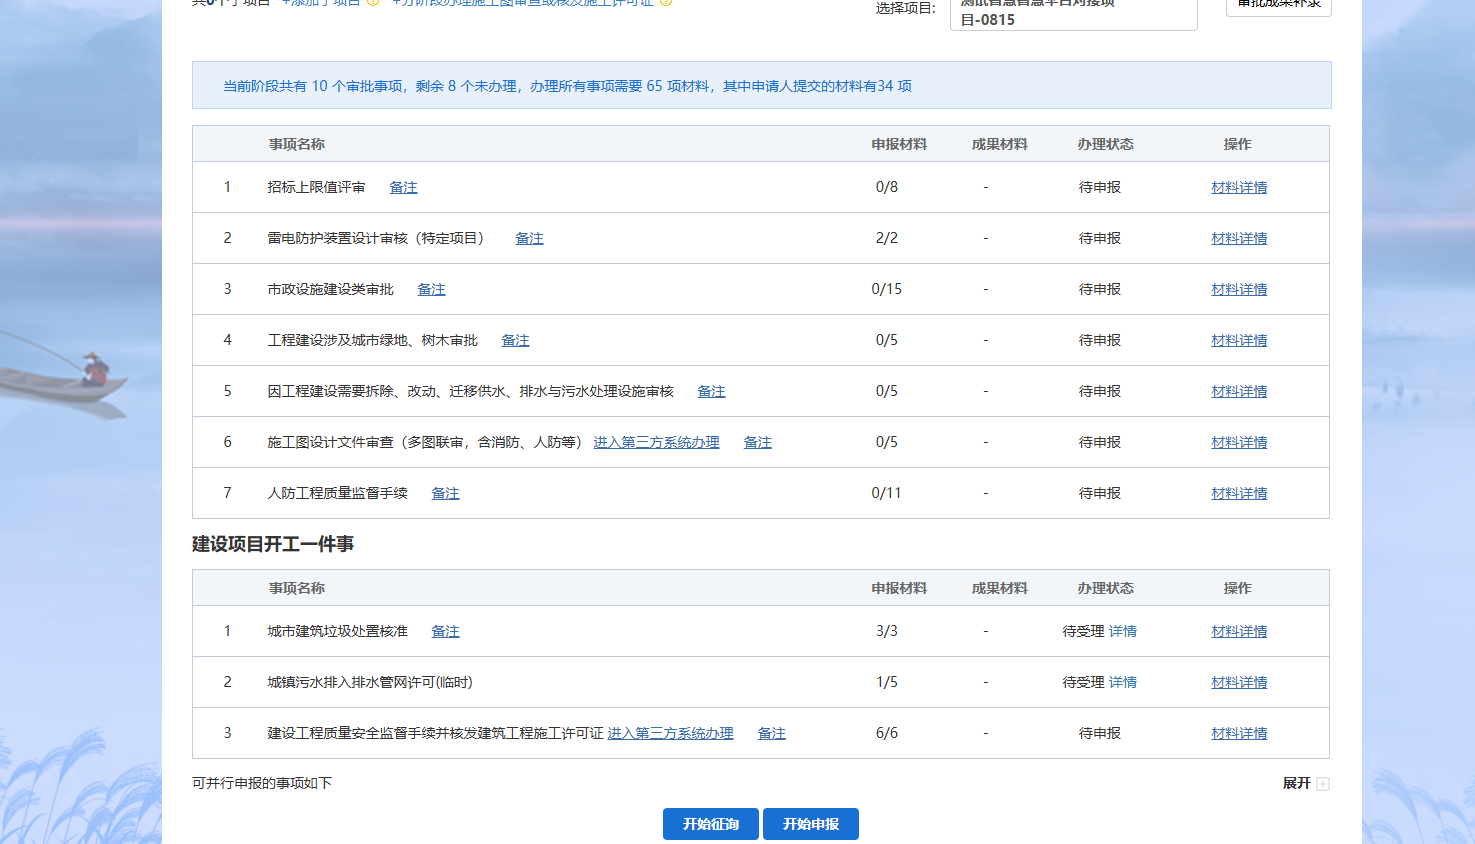Open 材料详情 for 工程建设涉及城市绿地、树木审批
The image size is (1475, 844).
click(x=1238, y=341)
